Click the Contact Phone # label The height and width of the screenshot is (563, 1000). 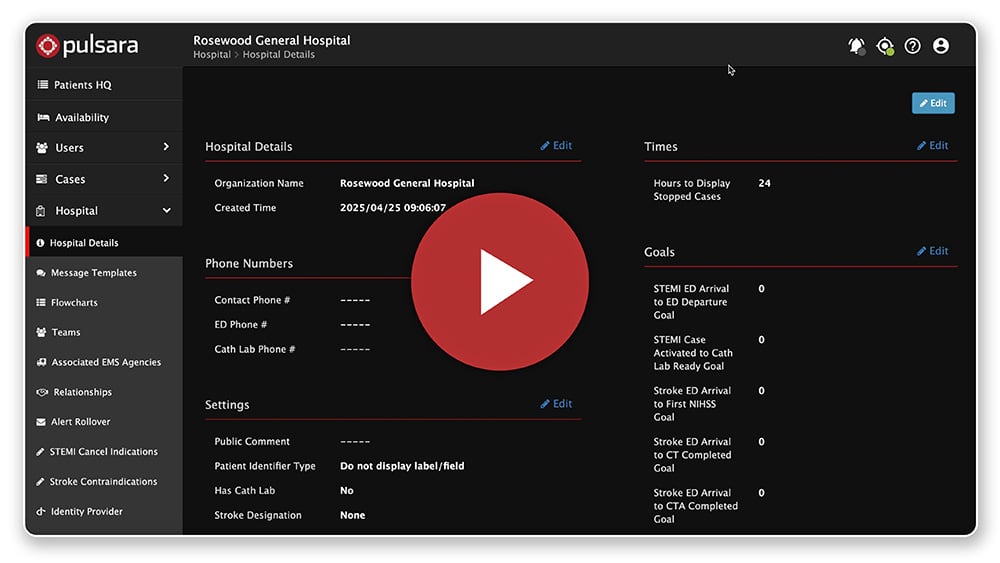[252, 300]
